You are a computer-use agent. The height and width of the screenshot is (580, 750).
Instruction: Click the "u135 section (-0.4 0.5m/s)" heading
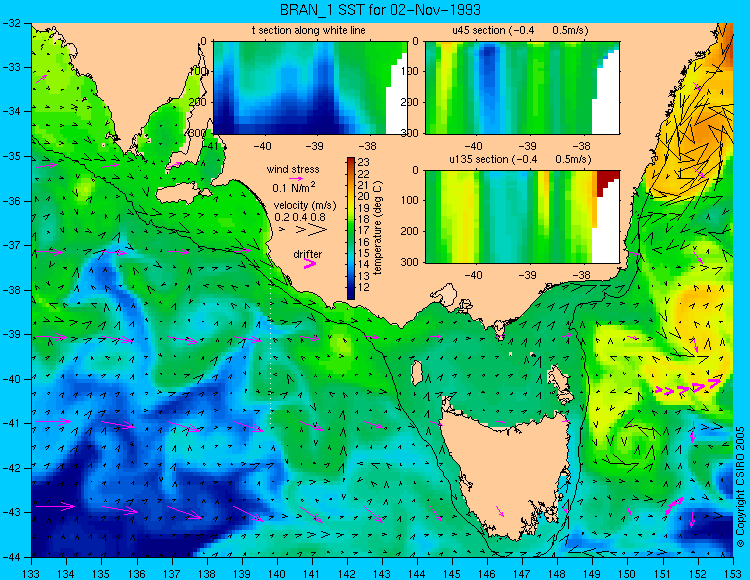[x=520, y=159]
